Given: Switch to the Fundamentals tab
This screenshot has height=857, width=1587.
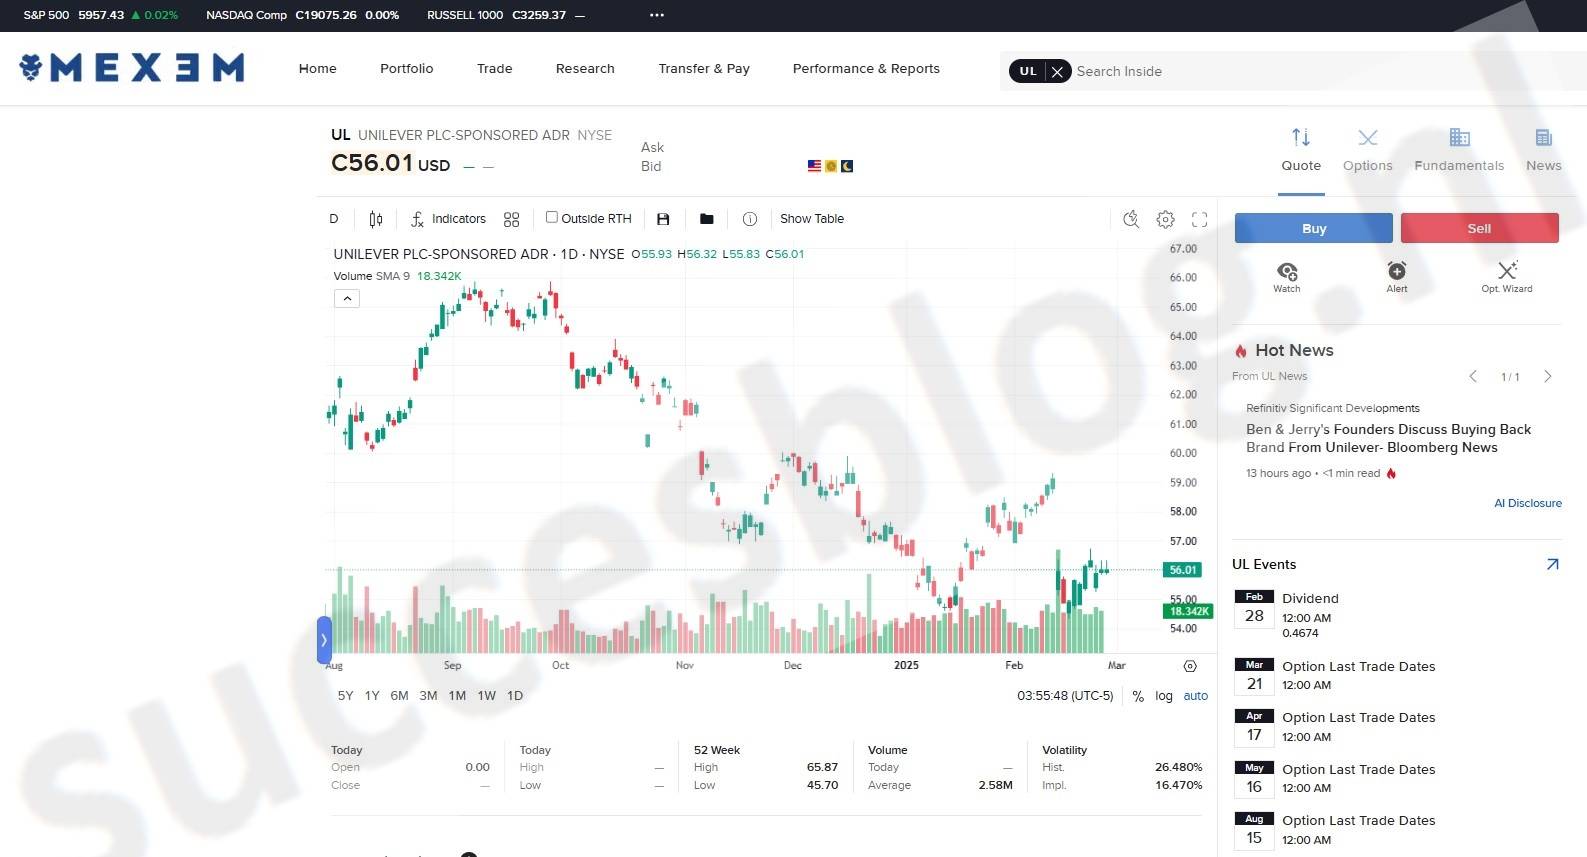Looking at the screenshot, I should [1459, 149].
